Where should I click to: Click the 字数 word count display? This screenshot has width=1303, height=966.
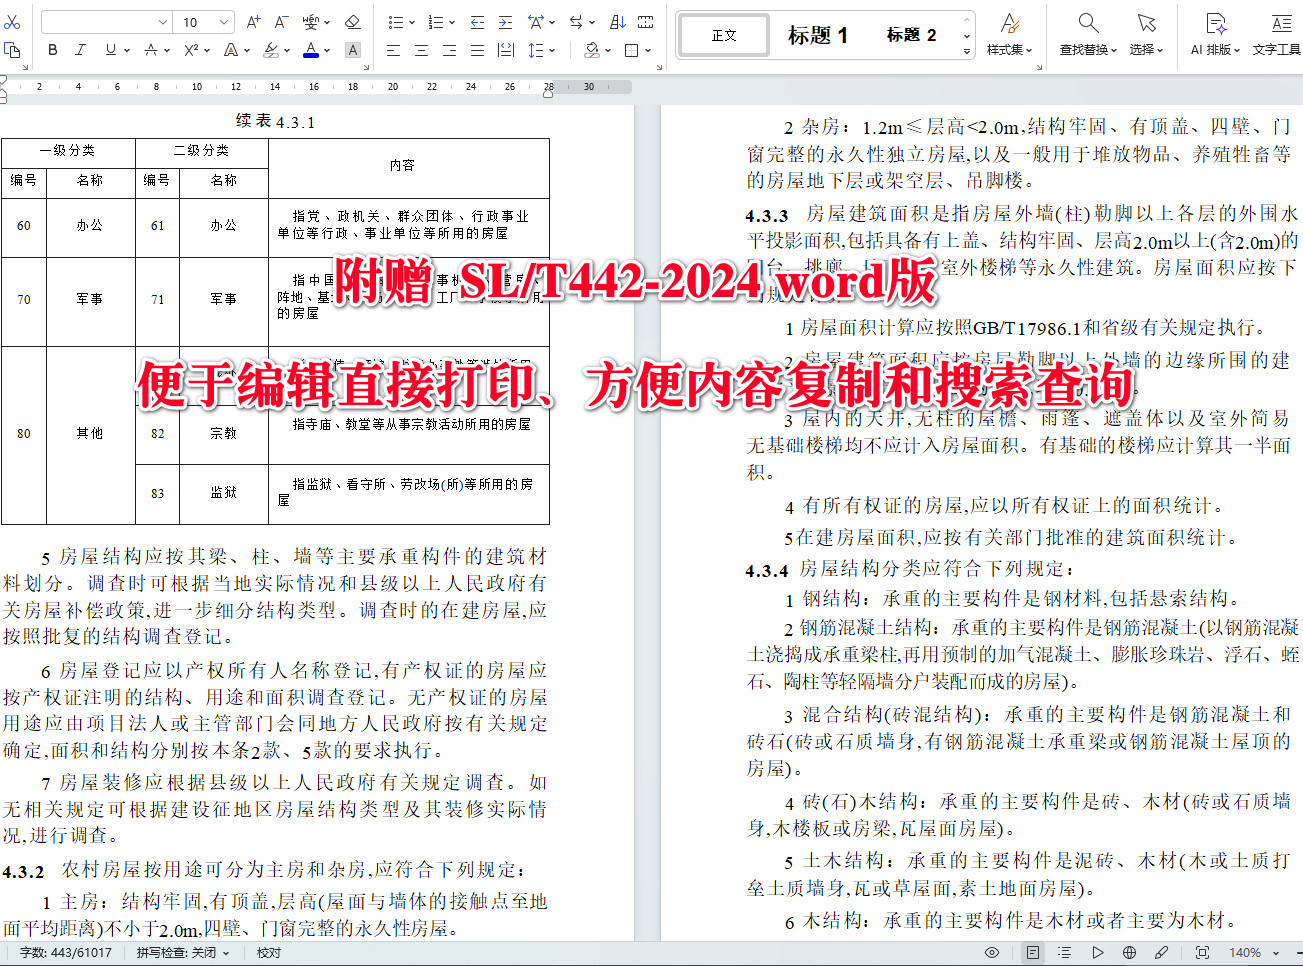pyautogui.click(x=67, y=952)
